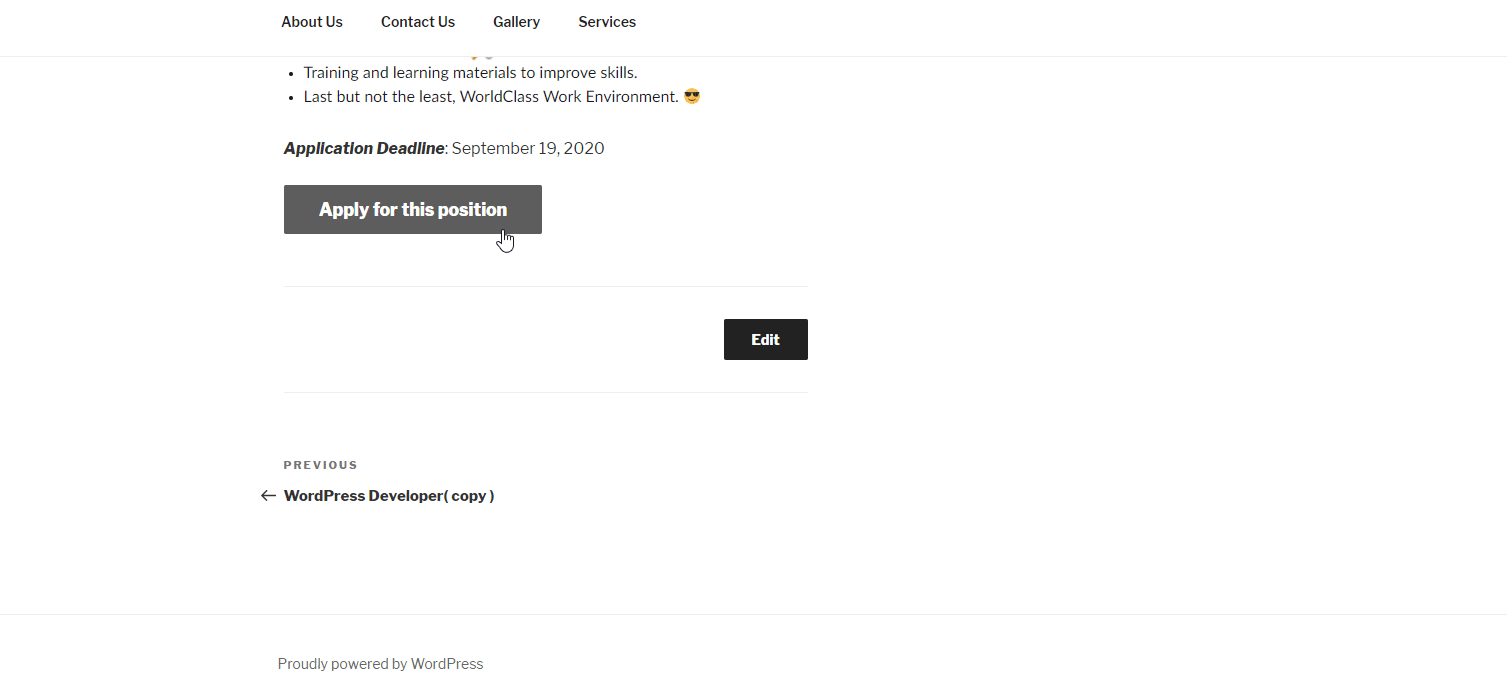Open the About Us menu item
This screenshot has width=1507, height=687.
pos(312,22)
